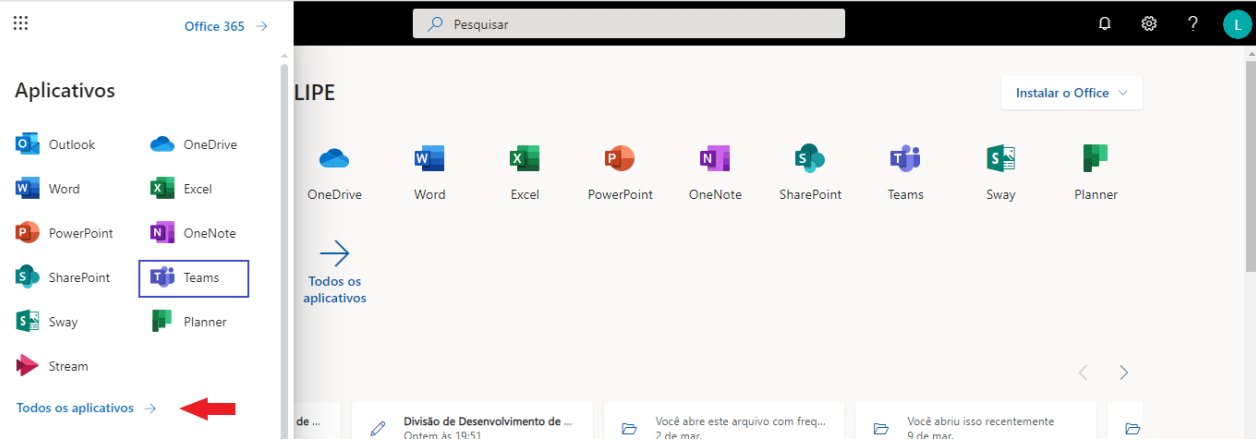
Task: Open PowerPoint in the Aplicativos panel
Action: [65, 233]
